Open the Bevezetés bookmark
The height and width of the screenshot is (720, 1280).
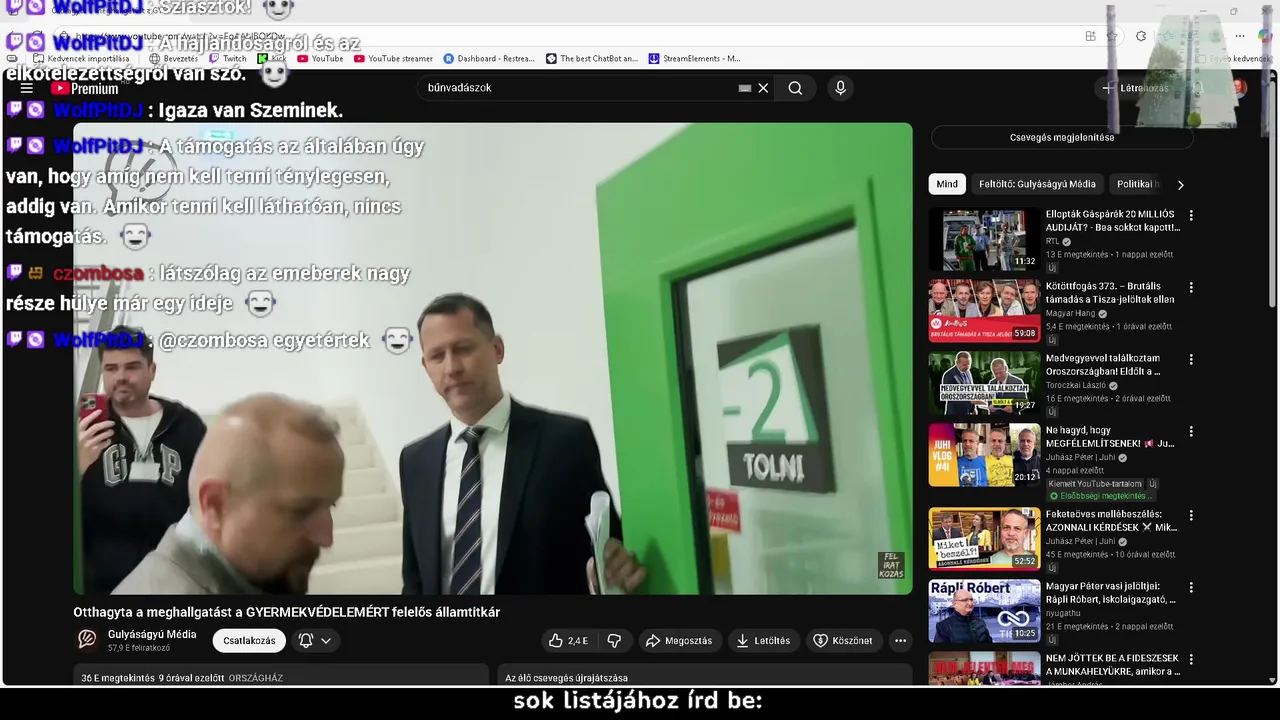[174, 59]
